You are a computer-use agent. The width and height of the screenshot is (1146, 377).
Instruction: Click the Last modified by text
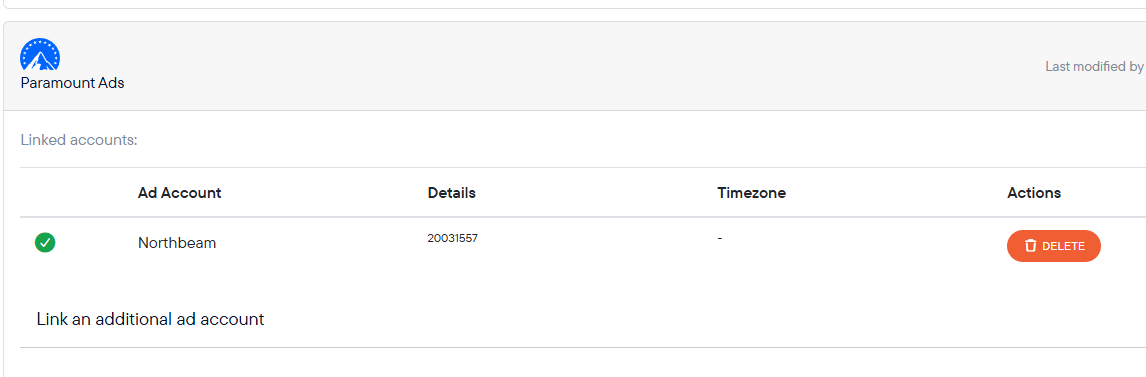1094,66
